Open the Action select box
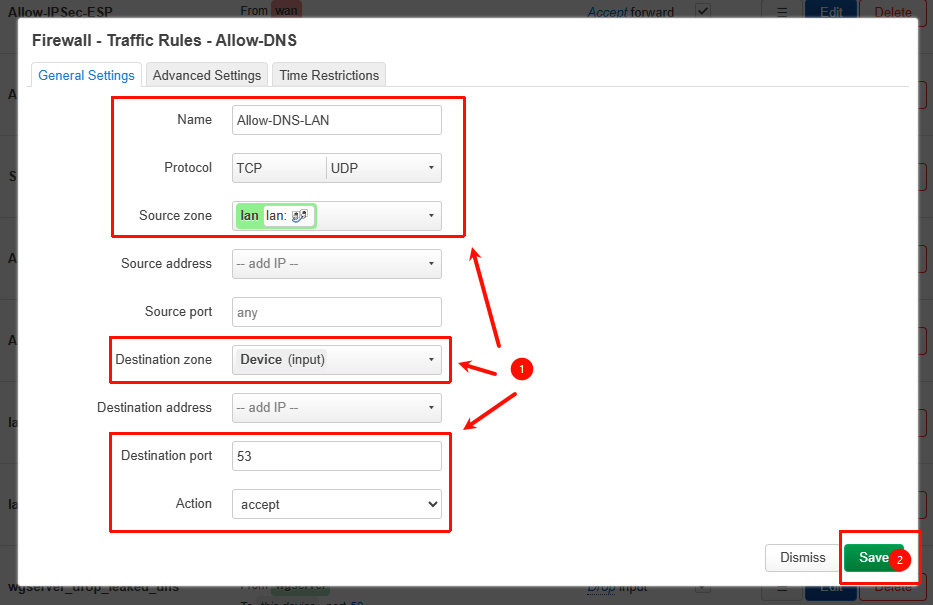This screenshot has height=605, width=933. [336, 504]
